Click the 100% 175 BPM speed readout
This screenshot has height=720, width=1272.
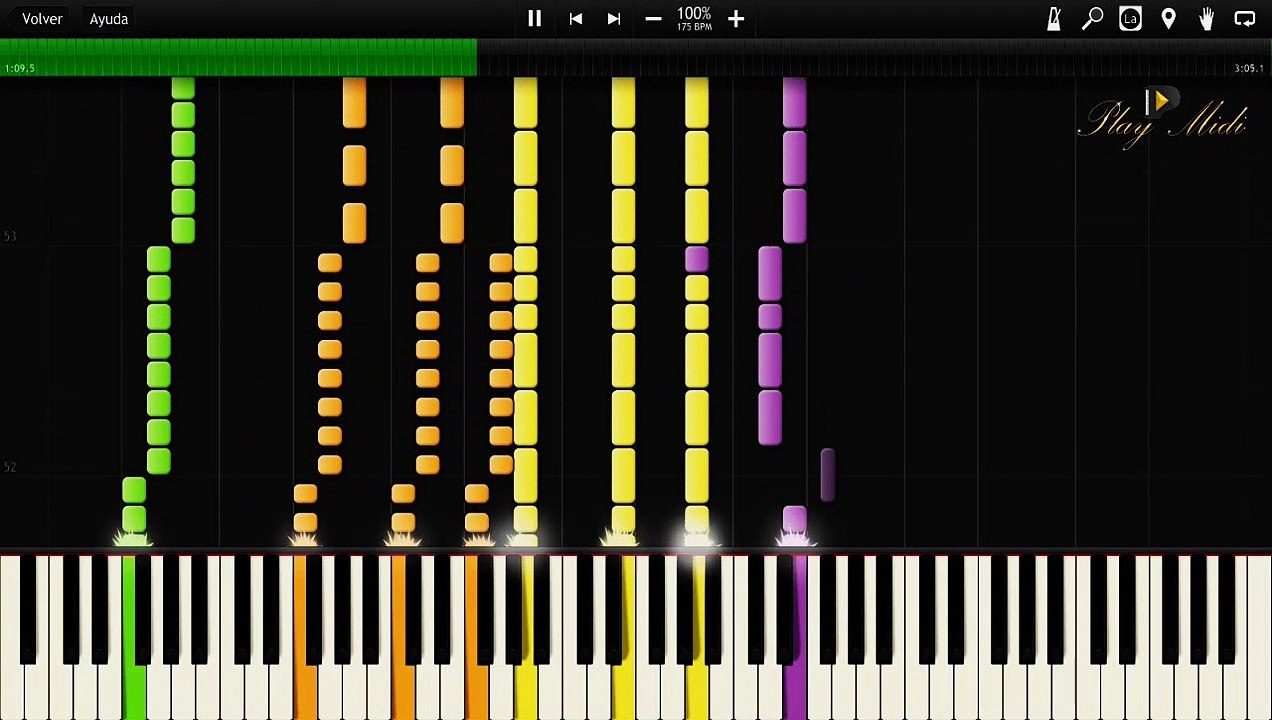coord(694,18)
